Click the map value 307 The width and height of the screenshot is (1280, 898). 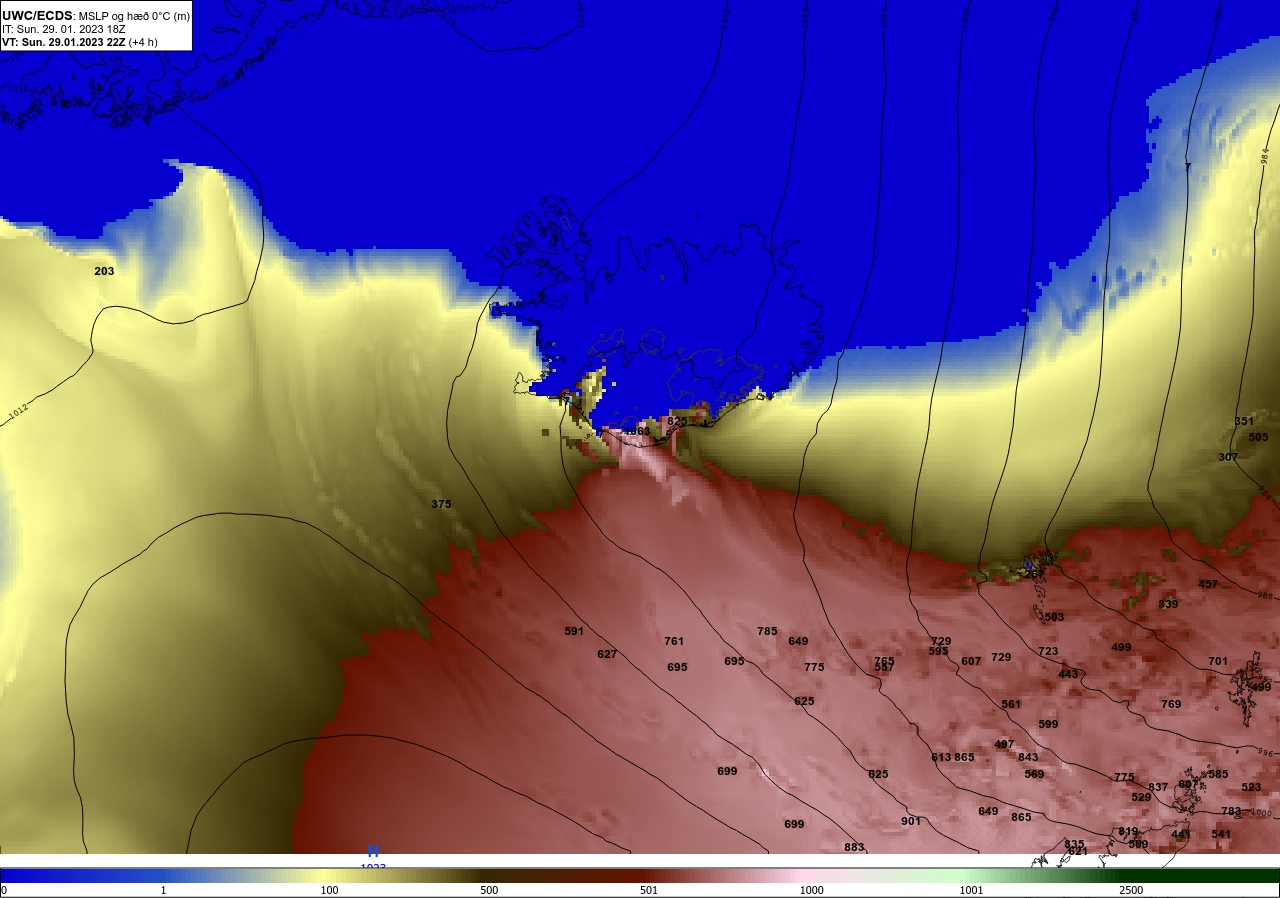tap(1228, 457)
